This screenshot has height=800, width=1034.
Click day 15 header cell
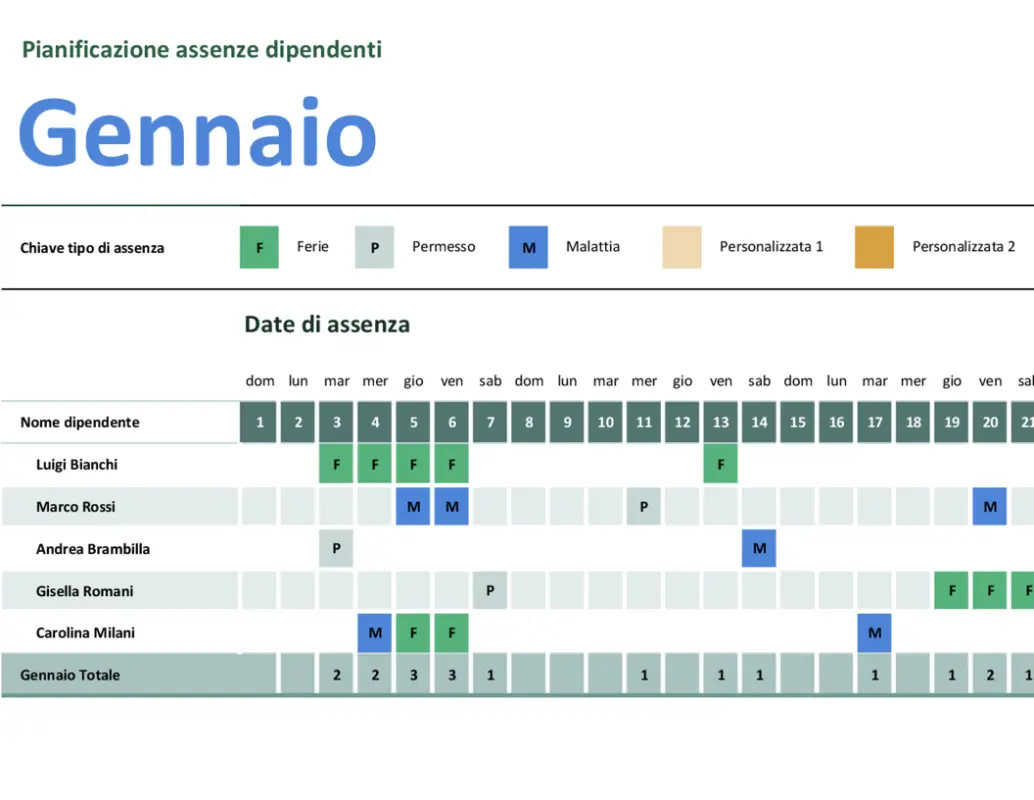(x=798, y=422)
